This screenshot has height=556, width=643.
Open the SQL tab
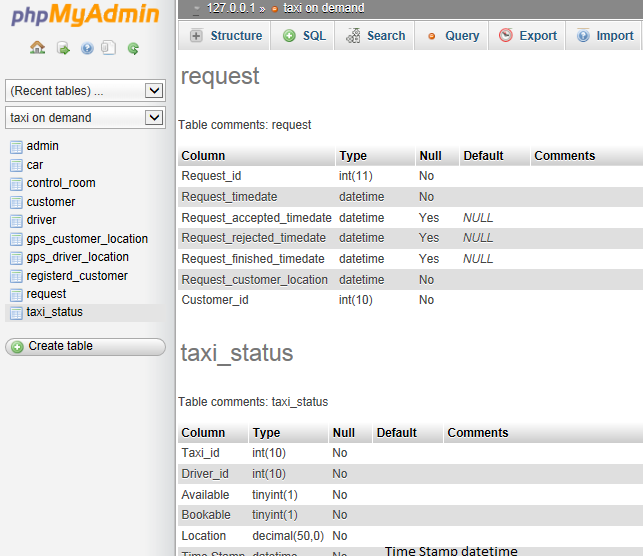pos(304,36)
